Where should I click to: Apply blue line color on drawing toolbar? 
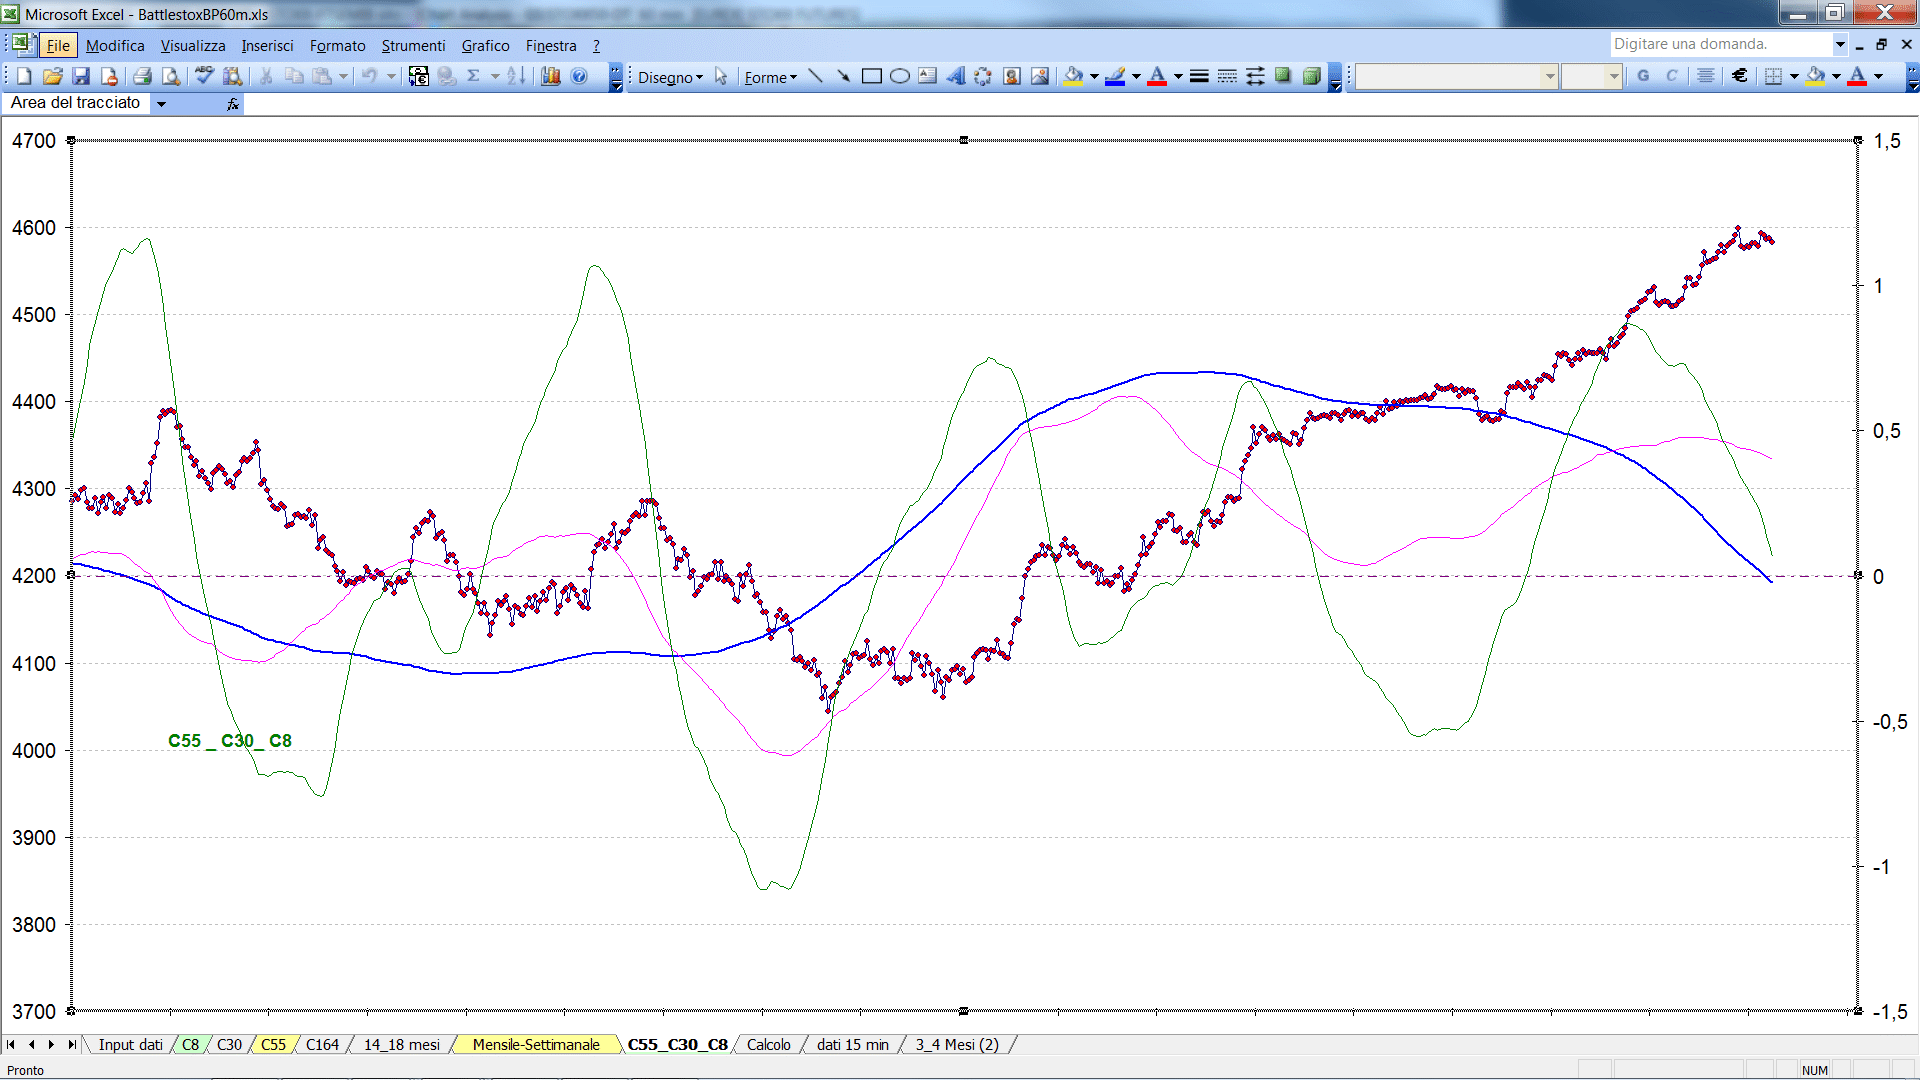1116,76
